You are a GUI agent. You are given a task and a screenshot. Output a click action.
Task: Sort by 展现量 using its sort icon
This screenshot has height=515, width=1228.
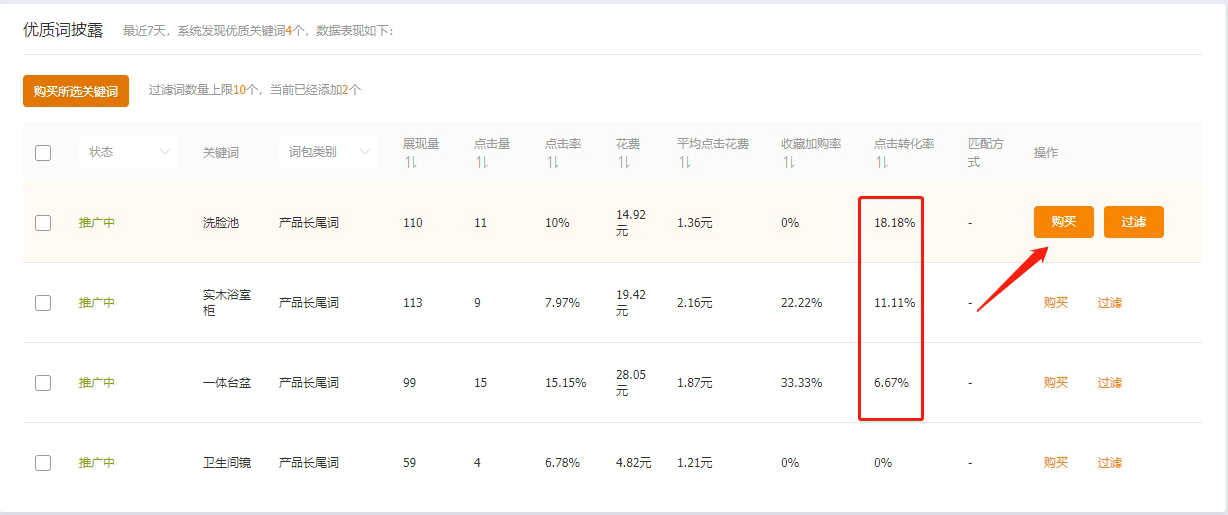coord(410,162)
